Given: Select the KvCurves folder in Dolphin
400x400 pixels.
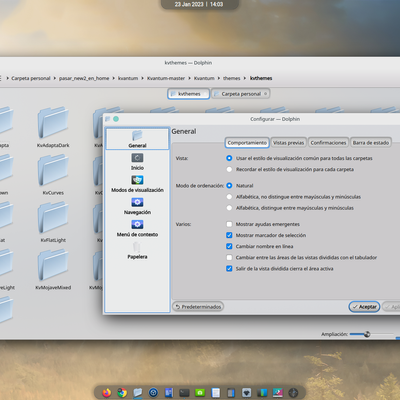Looking at the screenshot, I should [x=53, y=174].
